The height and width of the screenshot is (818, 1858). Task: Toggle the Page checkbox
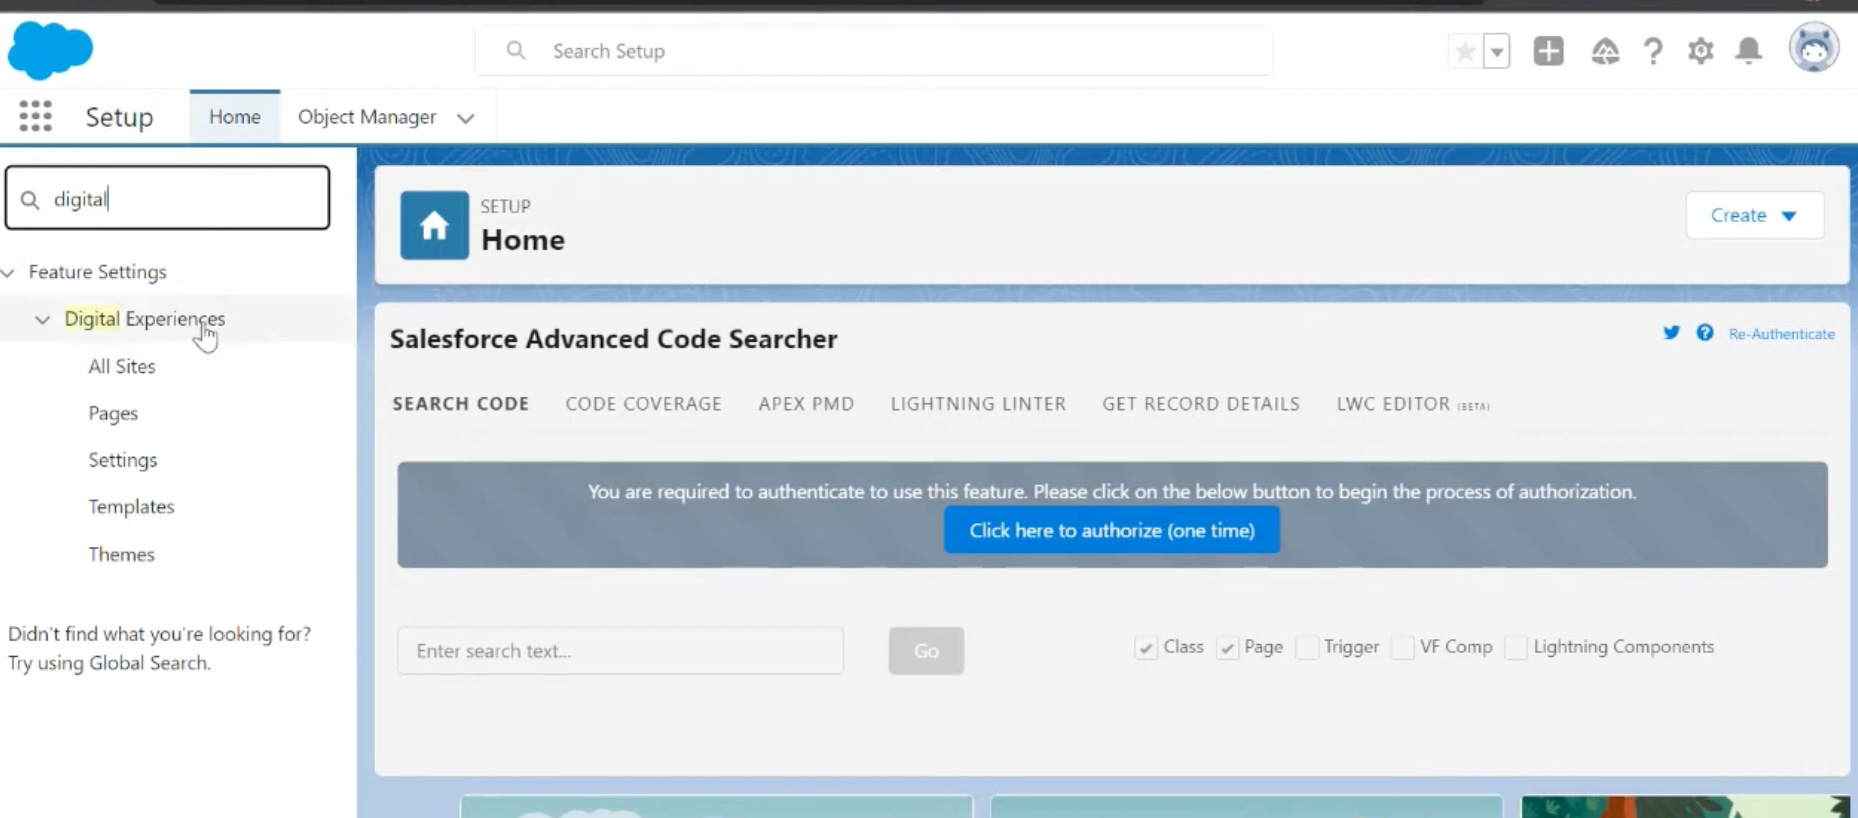pos(1227,648)
